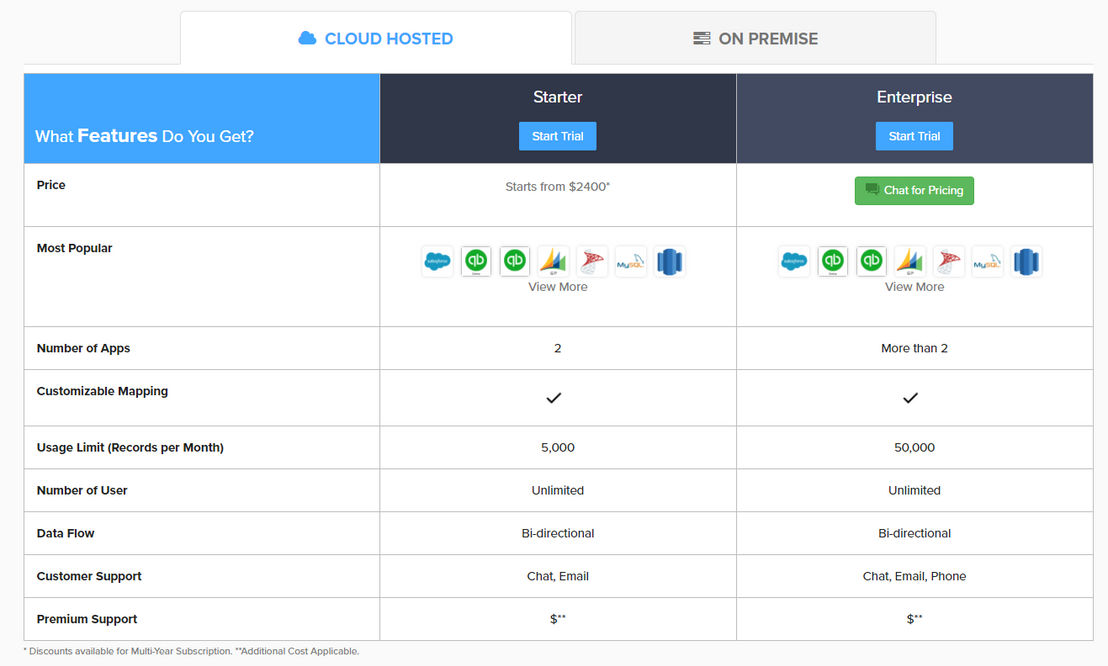This screenshot has height=666, width=1108.
Task: Click the SQL Server icon in Enterprise column
Action: pyautogui.click(x=948, y=262)
